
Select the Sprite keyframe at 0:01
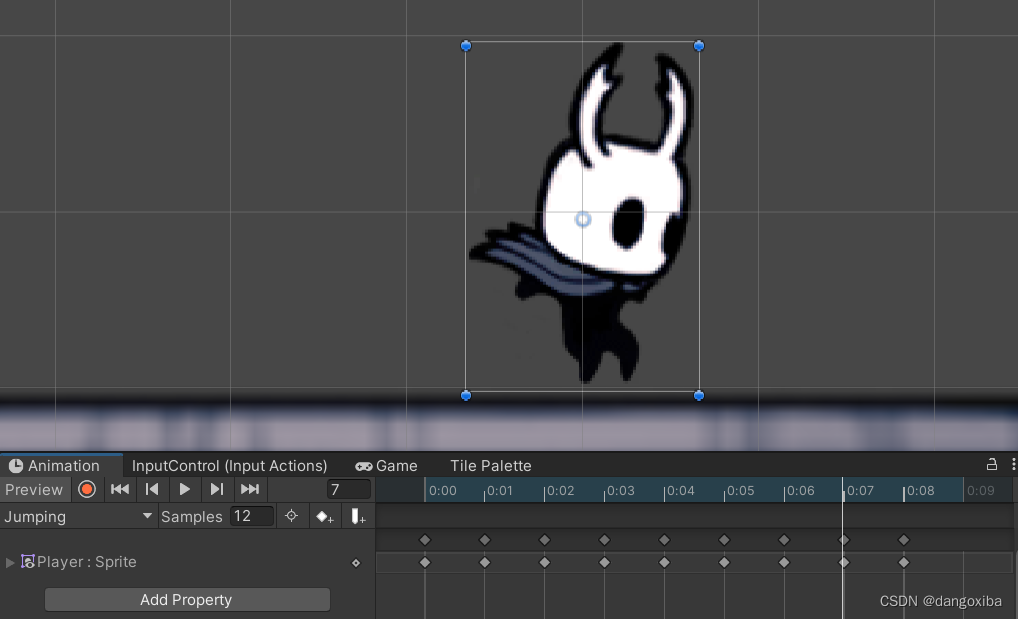coord(484,562)
